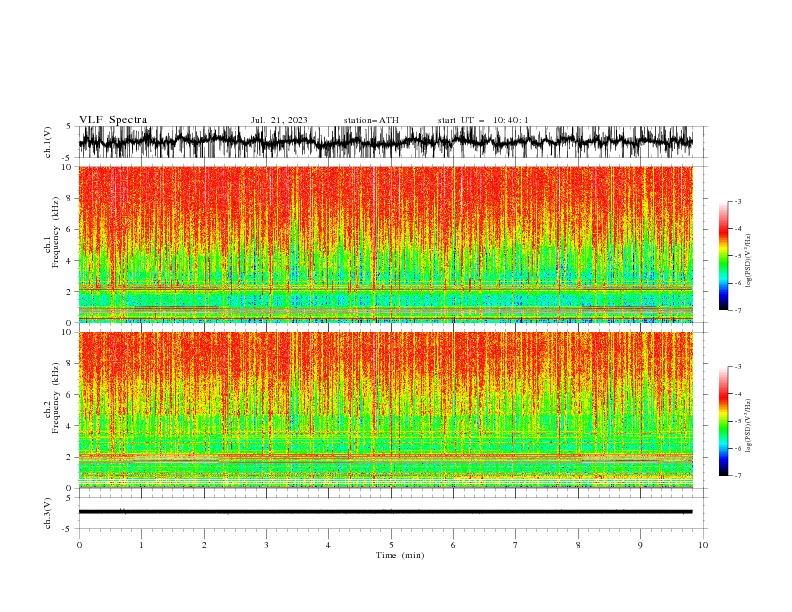Click inside the ch.1 spectrogram panel
Screen dimensions: 792x612
coord(385,244)
